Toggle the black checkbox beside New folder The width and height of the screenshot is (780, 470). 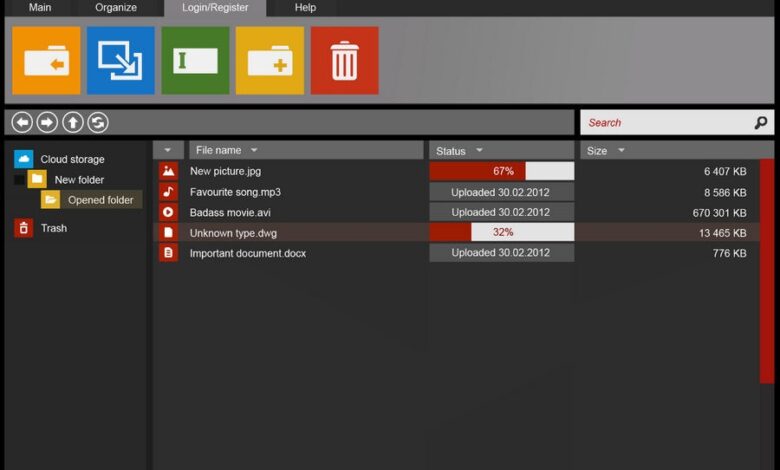(x=19, y=180)
